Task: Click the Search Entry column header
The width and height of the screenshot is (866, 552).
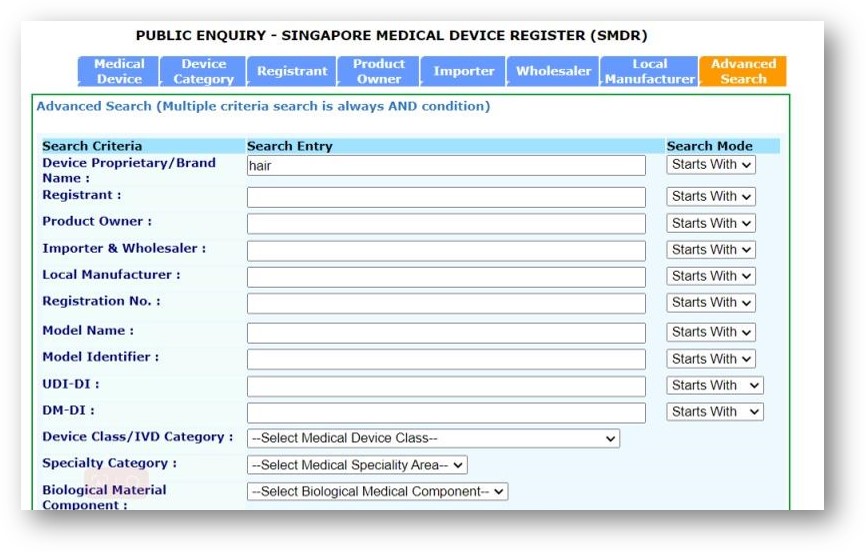Action: tap(289, 146)
